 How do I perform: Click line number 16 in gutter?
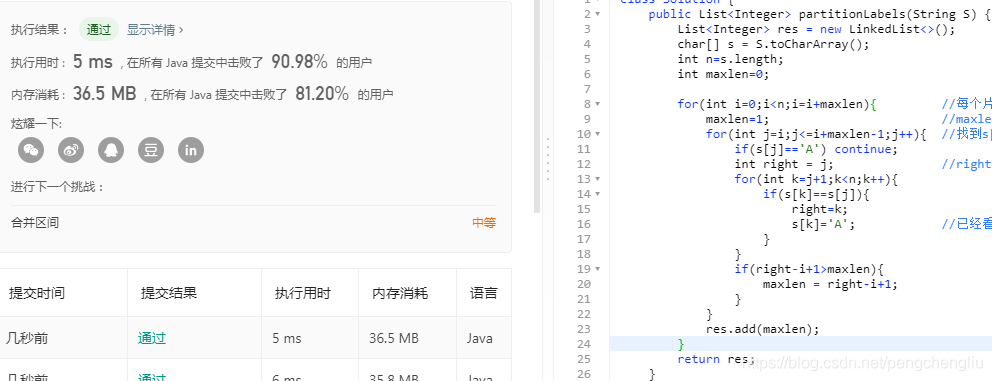[583, 224]
